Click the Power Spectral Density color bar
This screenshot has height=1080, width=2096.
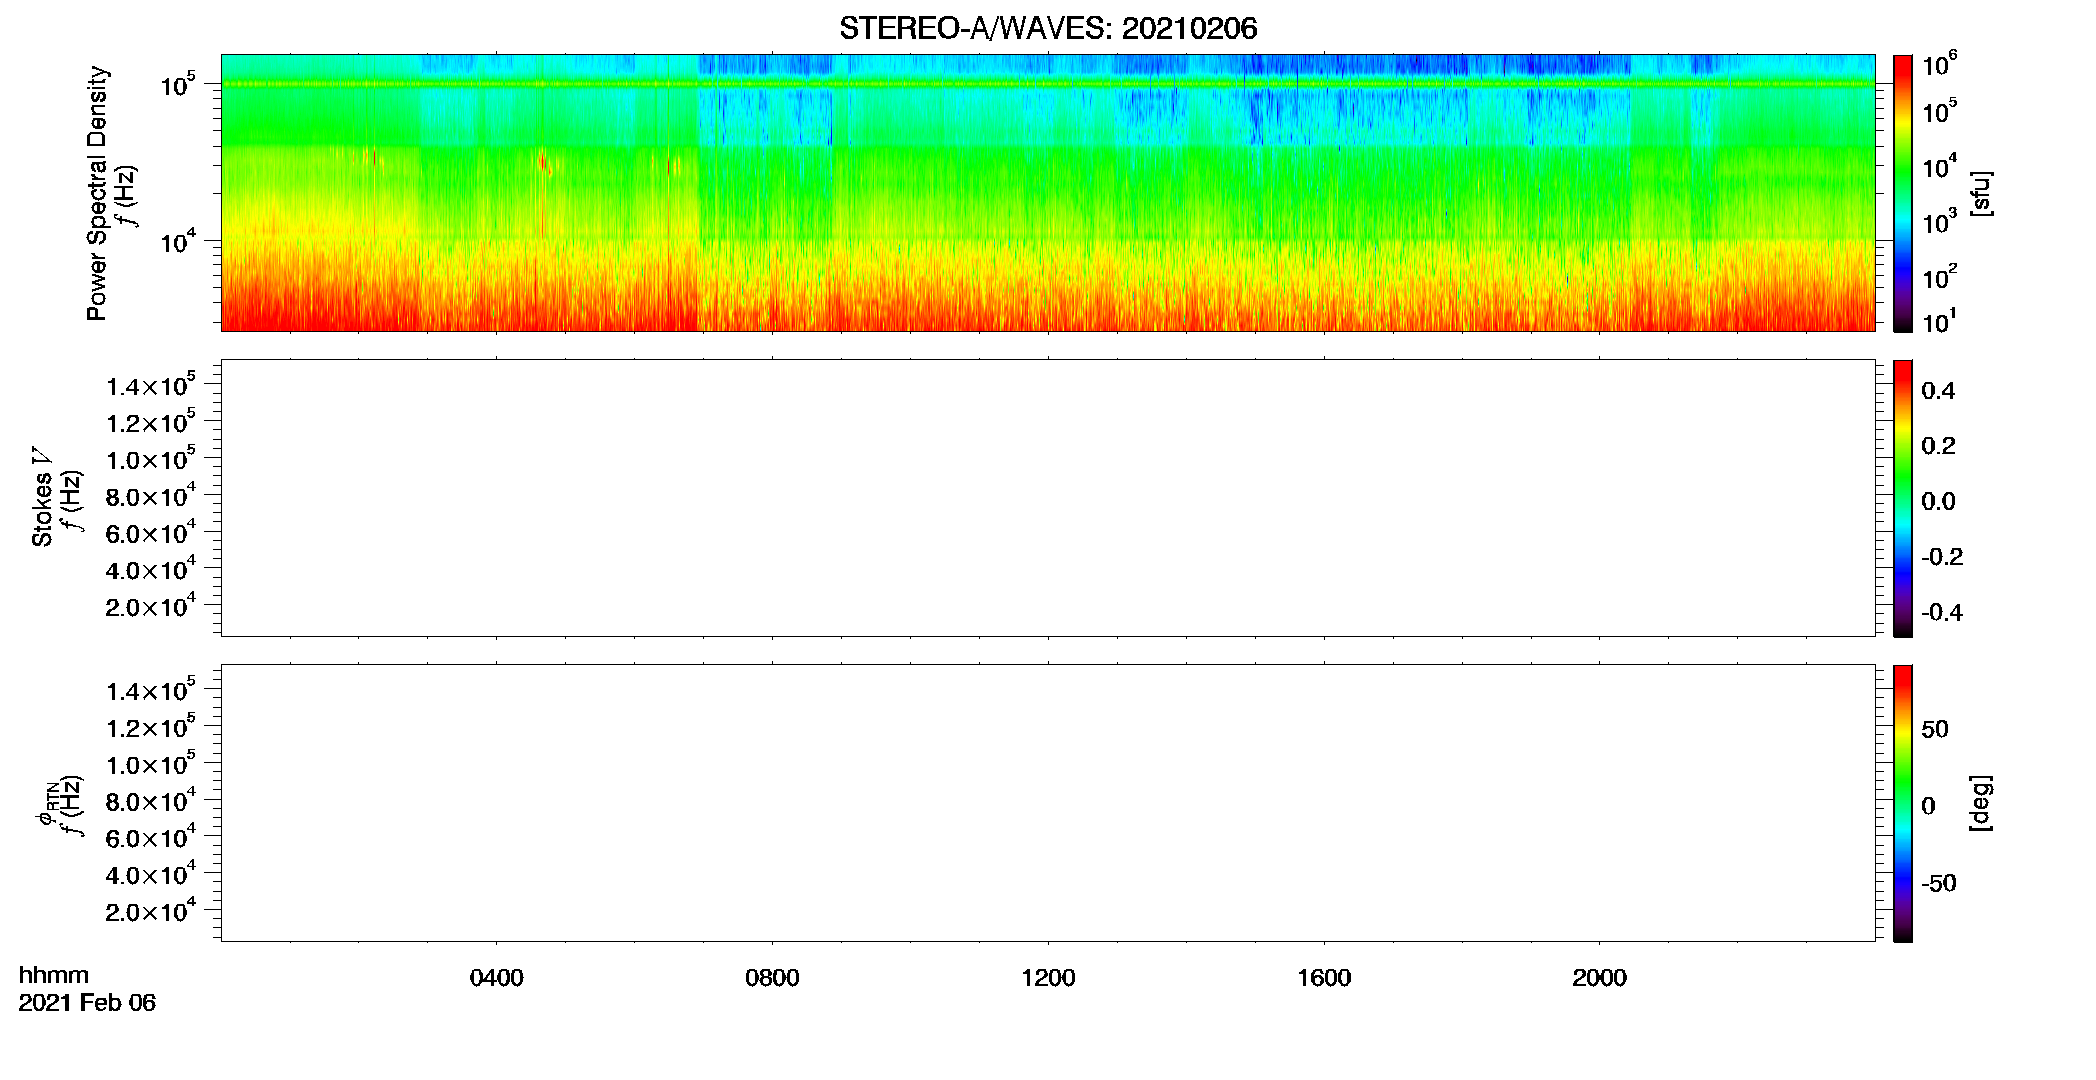1903,193
